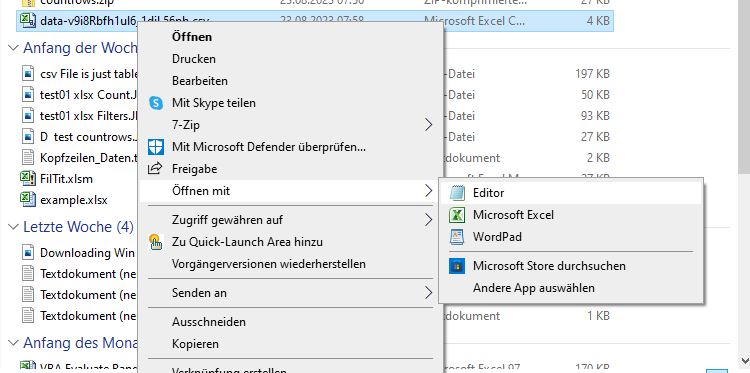Click the scrollbar down arrow
Viewport: 750px width, 373px height.
click(x=744, y=361)
